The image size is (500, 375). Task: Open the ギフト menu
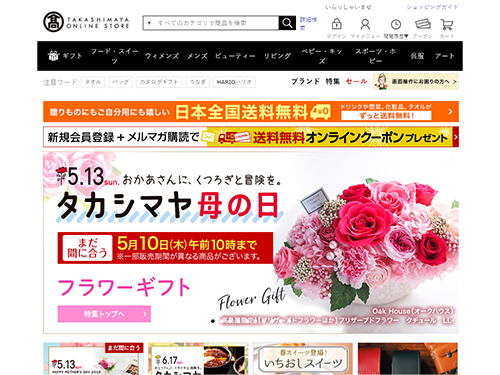[x=72, y=56]
